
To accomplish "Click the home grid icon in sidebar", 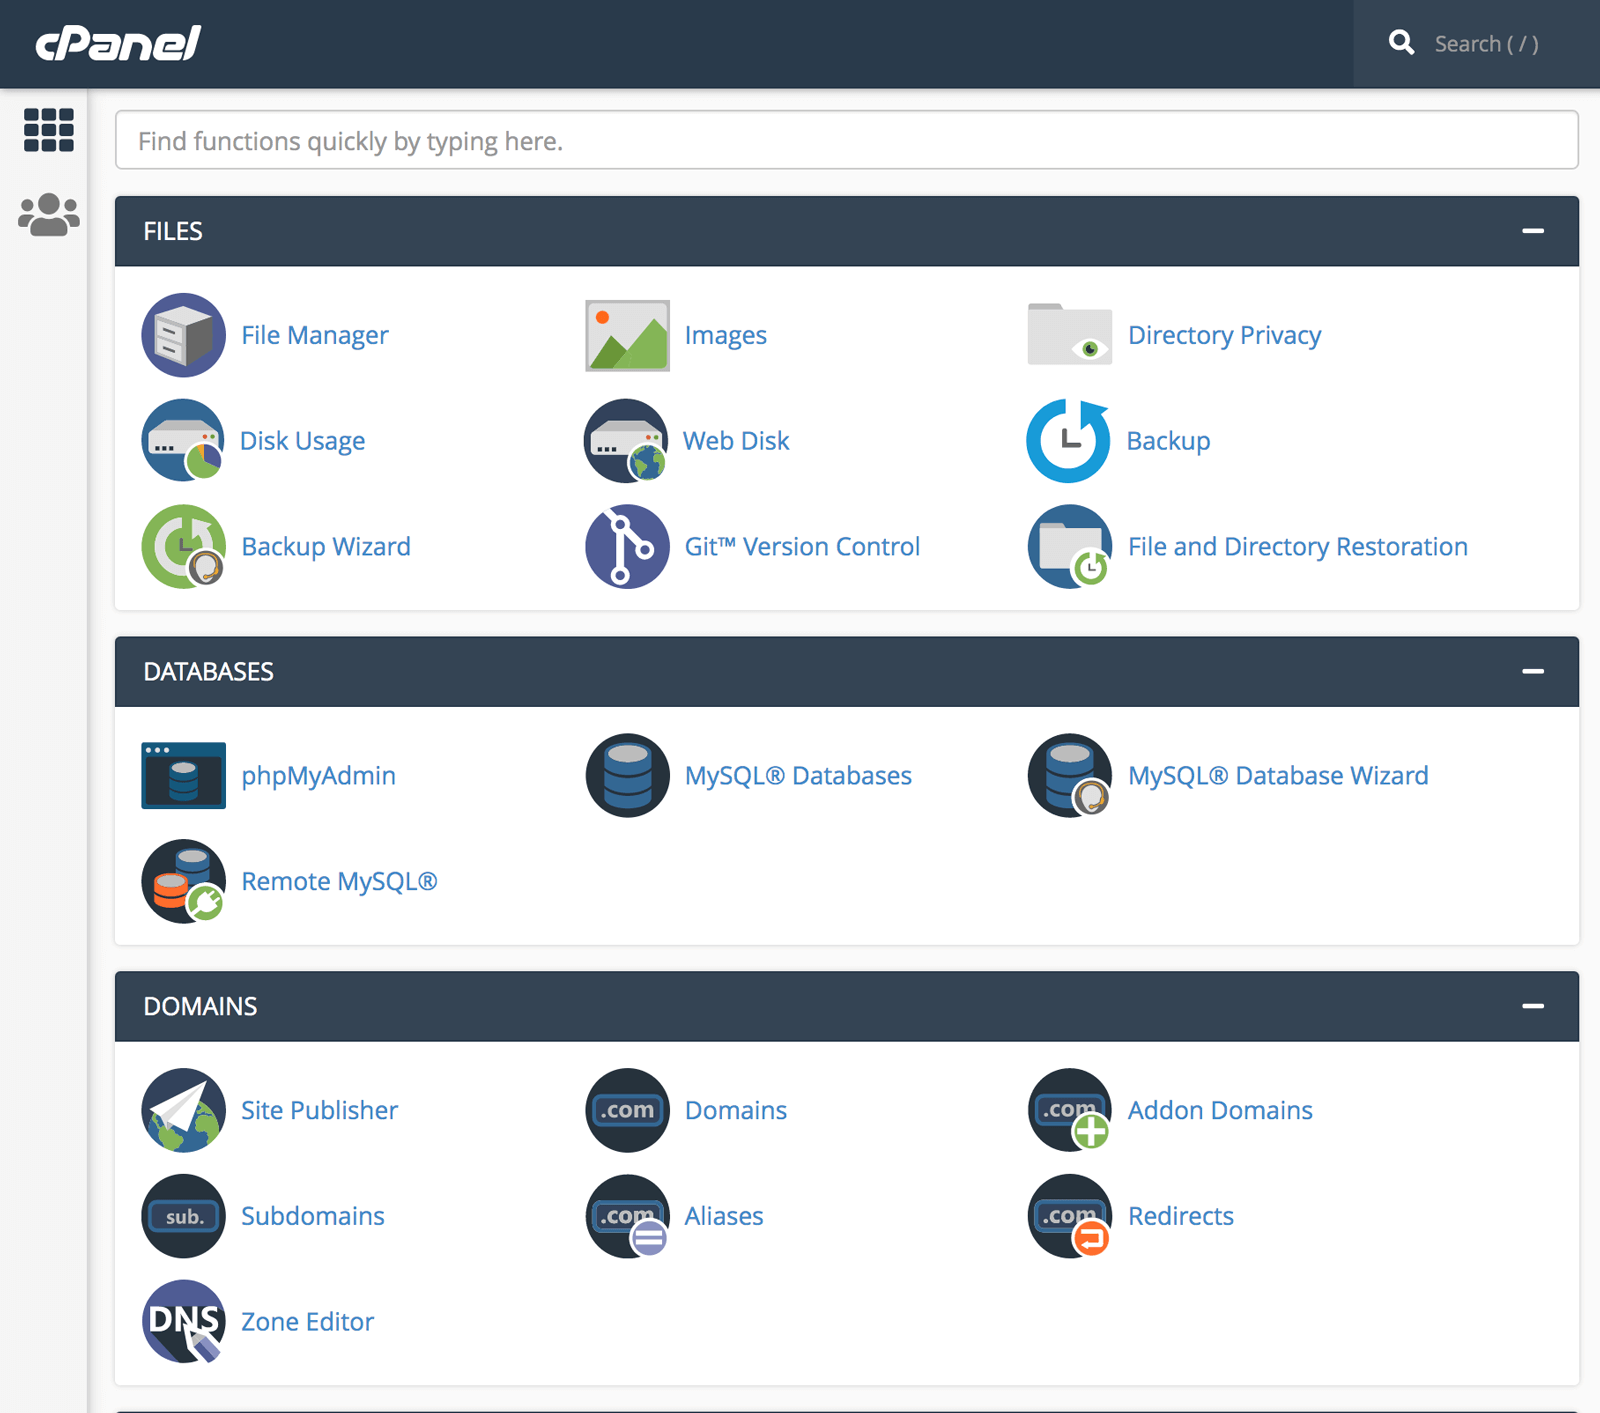I will pyautogui.click(x=49, y=130).
